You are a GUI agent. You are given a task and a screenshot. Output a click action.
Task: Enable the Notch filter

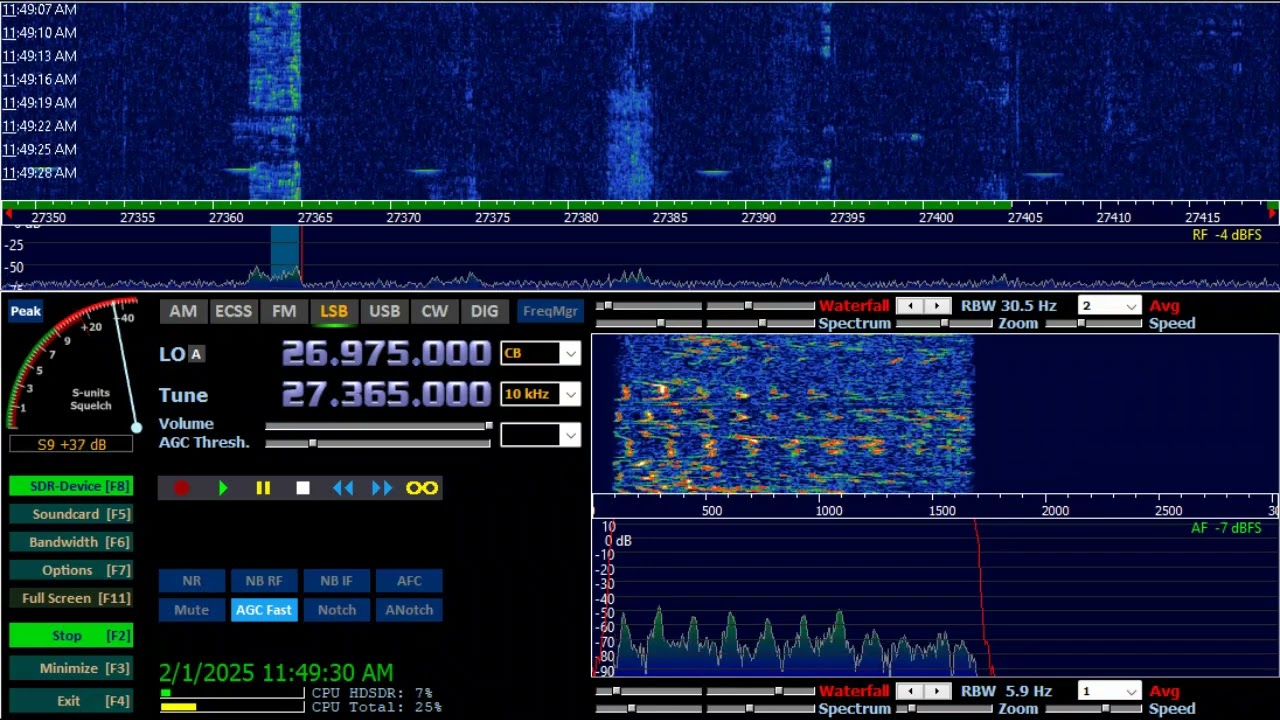(336, 610)
